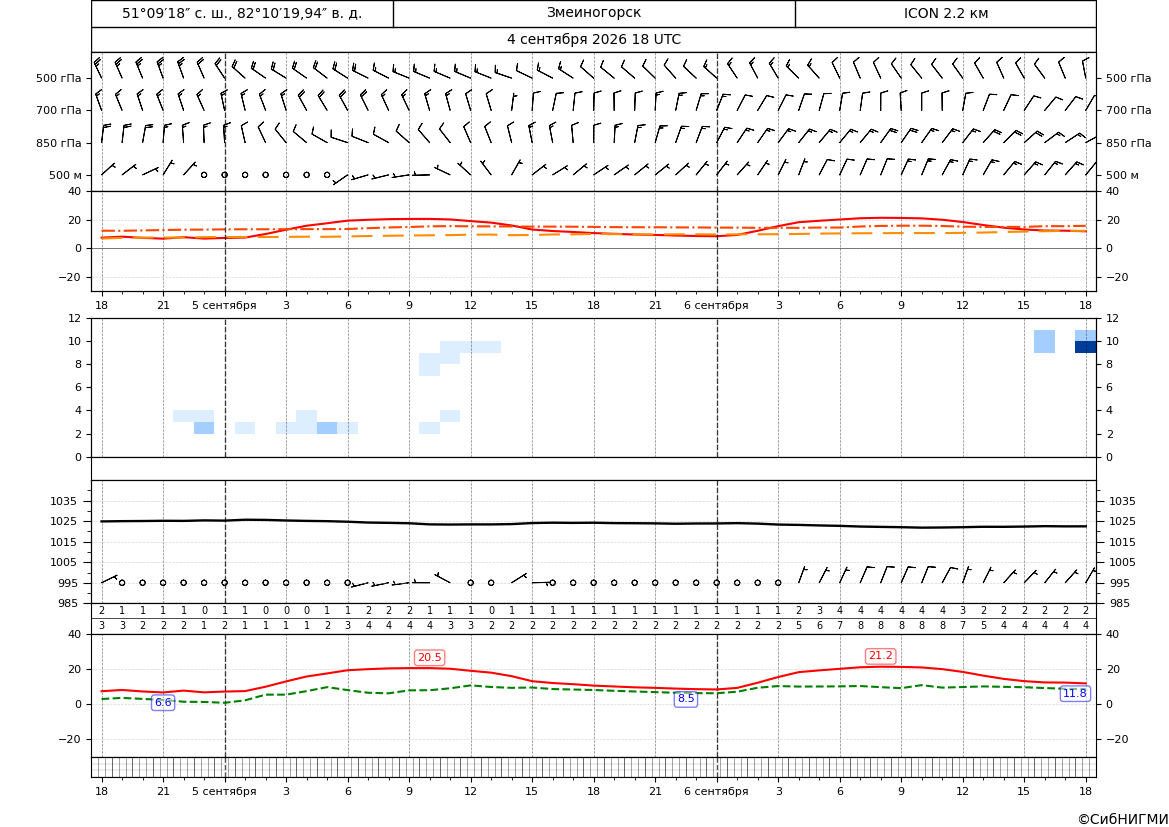Click the left 500 гПа level label
The height and width of the screenshot is (827, 1169).
tap(59, 78)
